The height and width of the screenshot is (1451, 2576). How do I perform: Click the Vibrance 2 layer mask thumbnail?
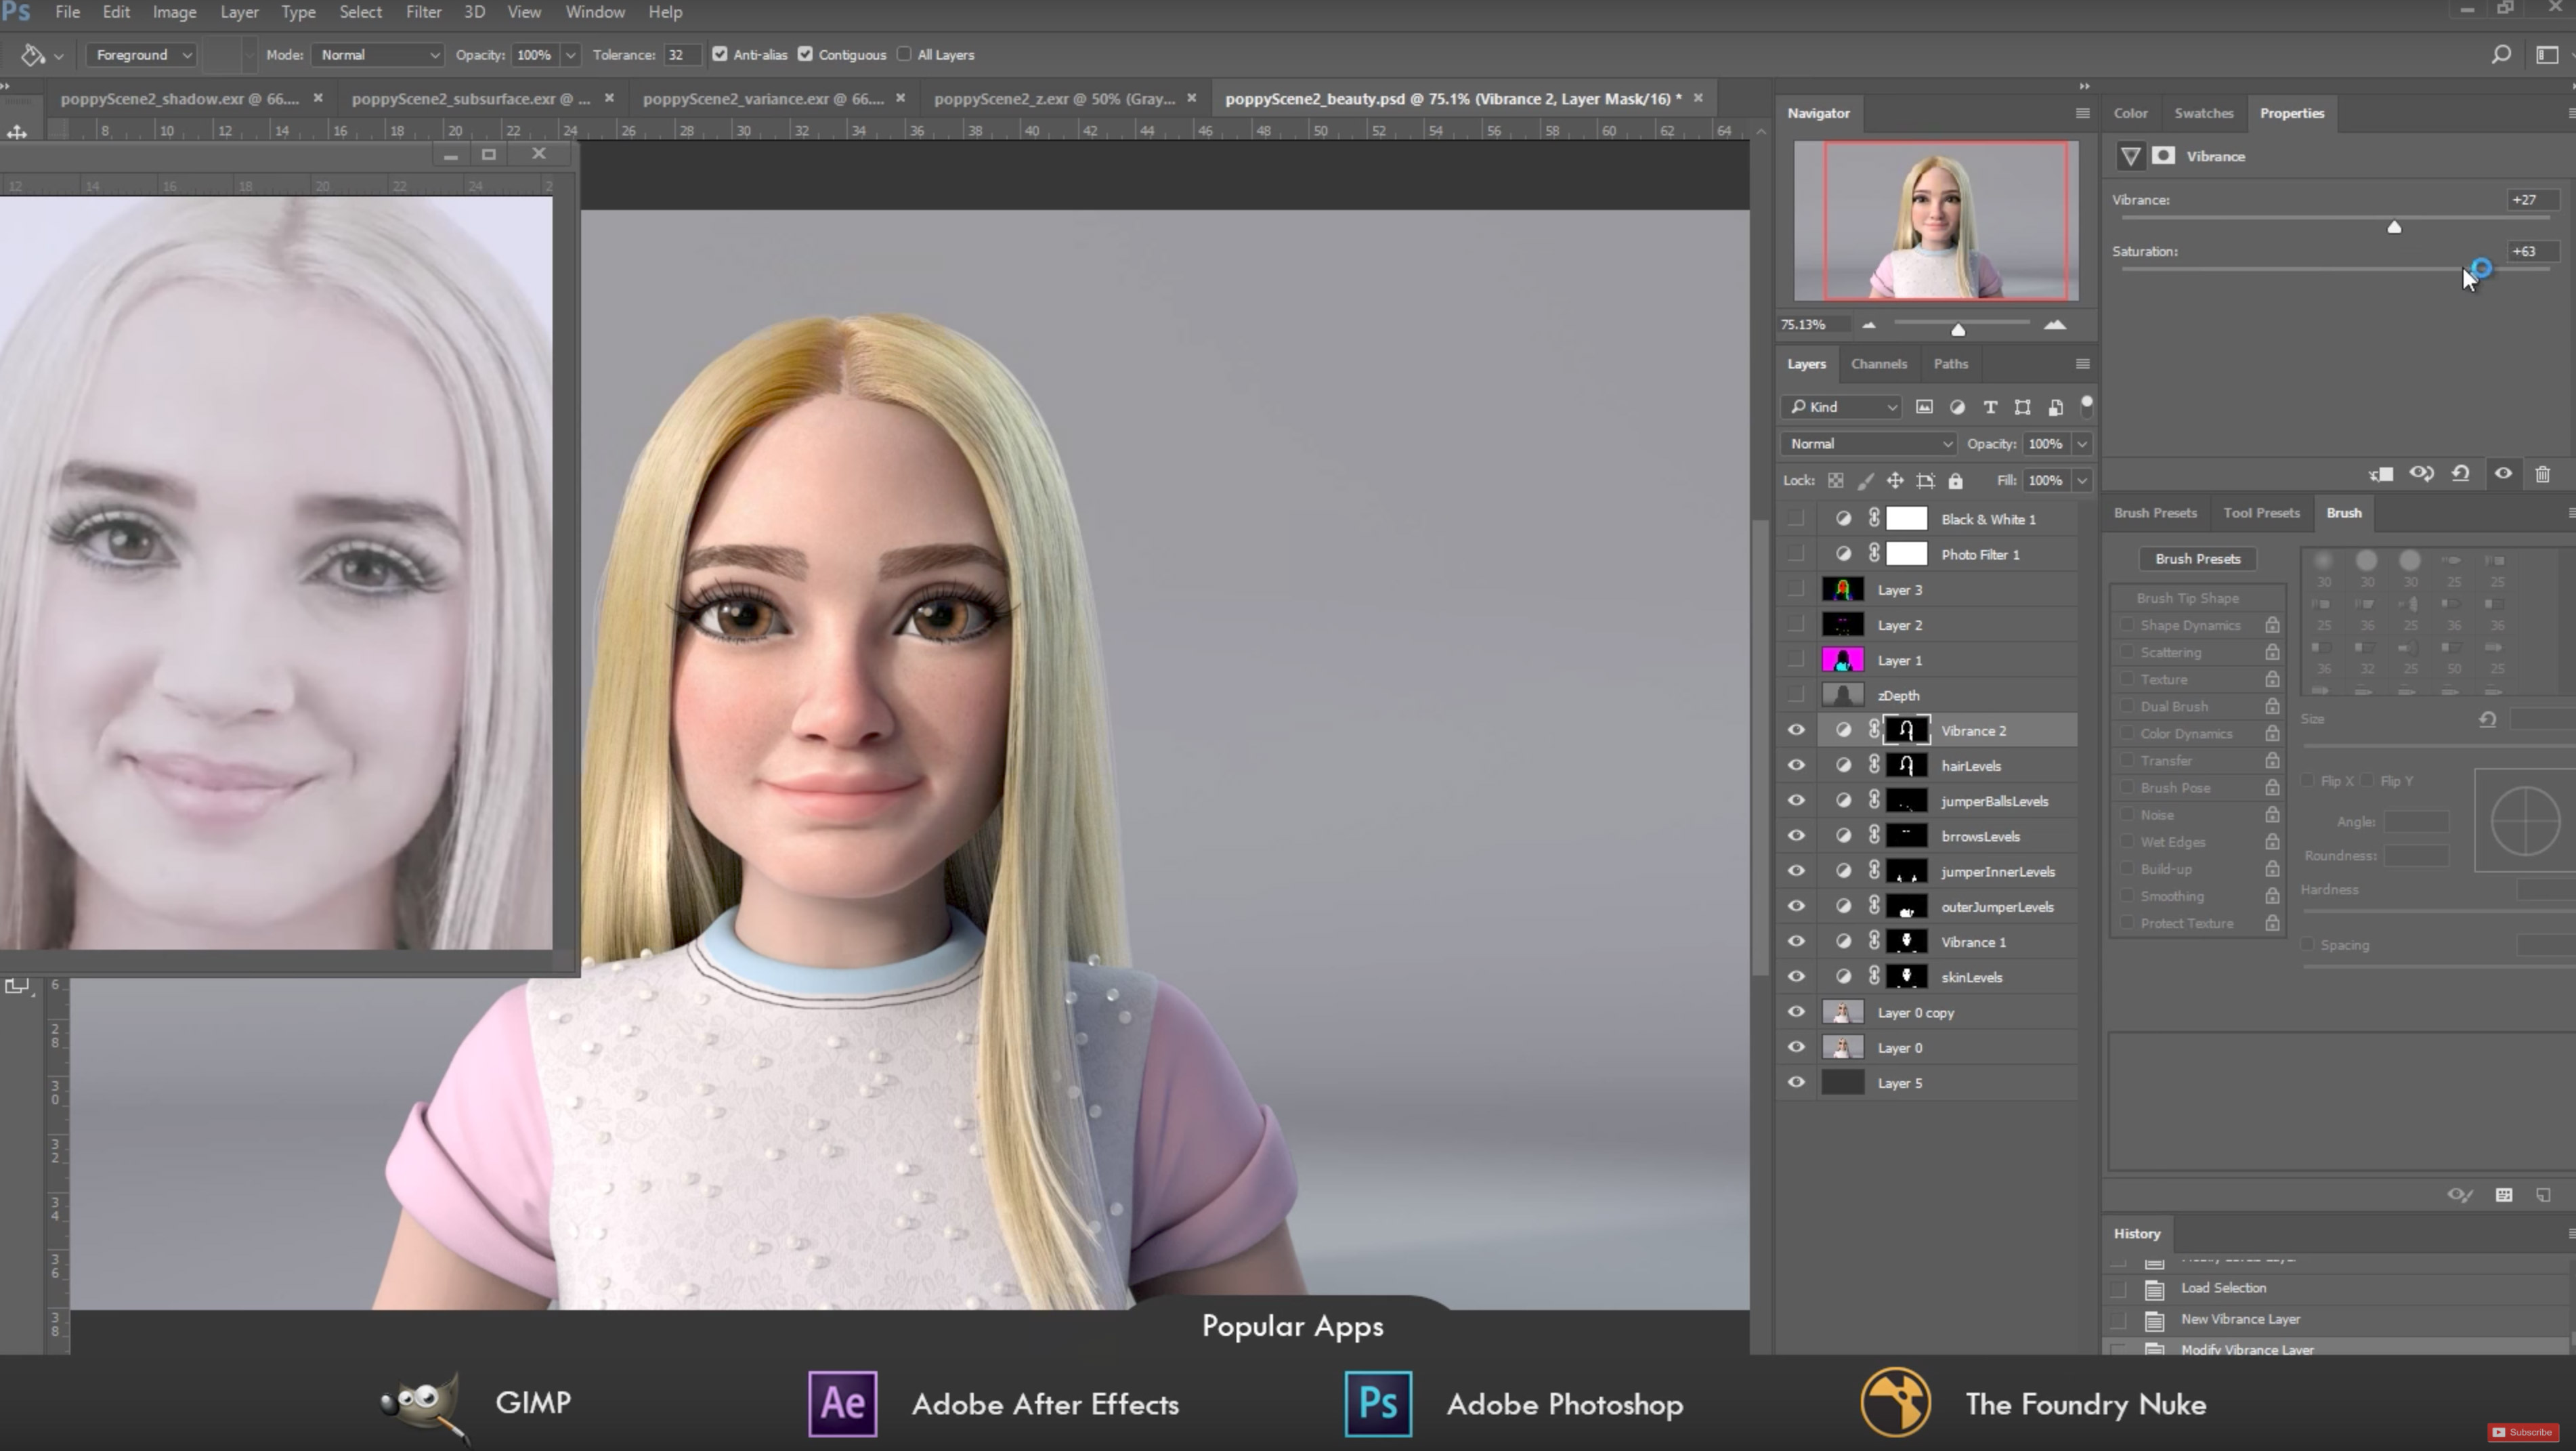pos(1906,731)
